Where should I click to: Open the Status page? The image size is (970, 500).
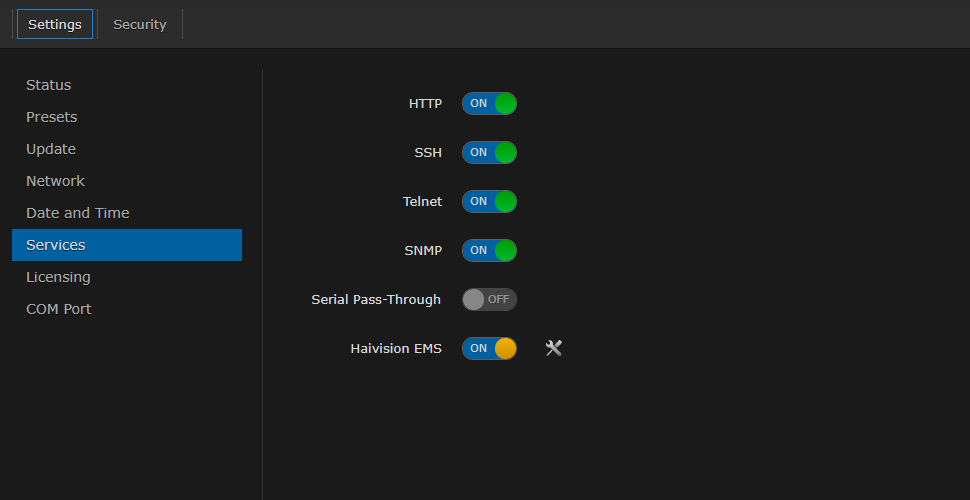click(49, 85)
